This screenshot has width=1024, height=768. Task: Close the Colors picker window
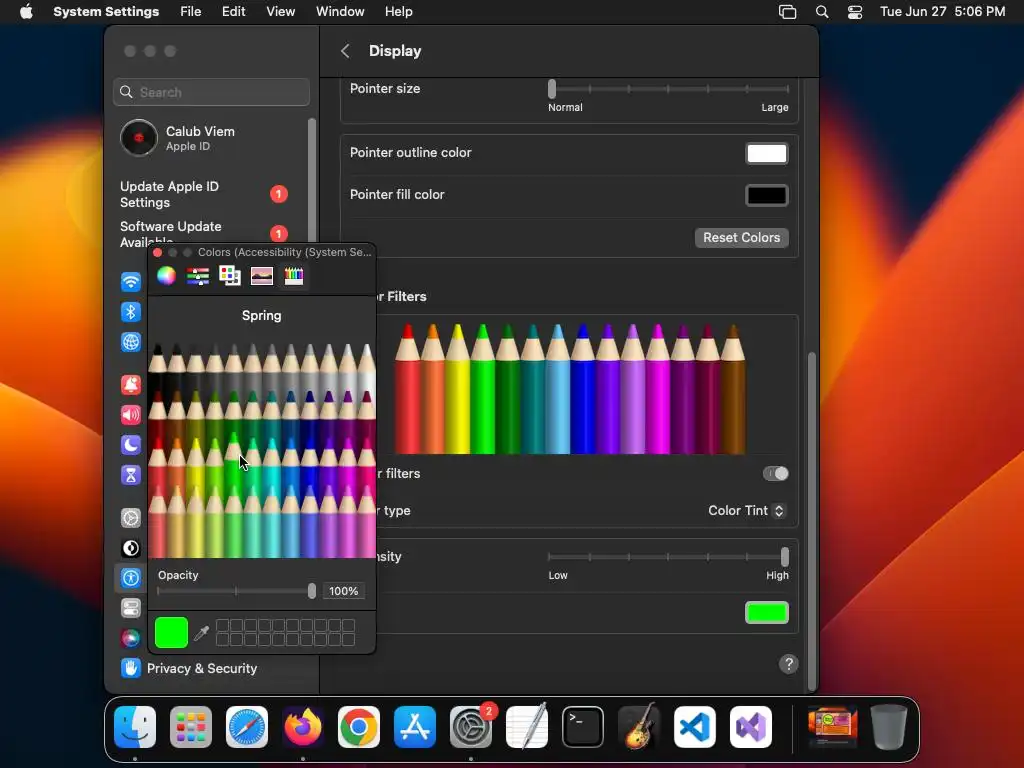click(157, 252)
